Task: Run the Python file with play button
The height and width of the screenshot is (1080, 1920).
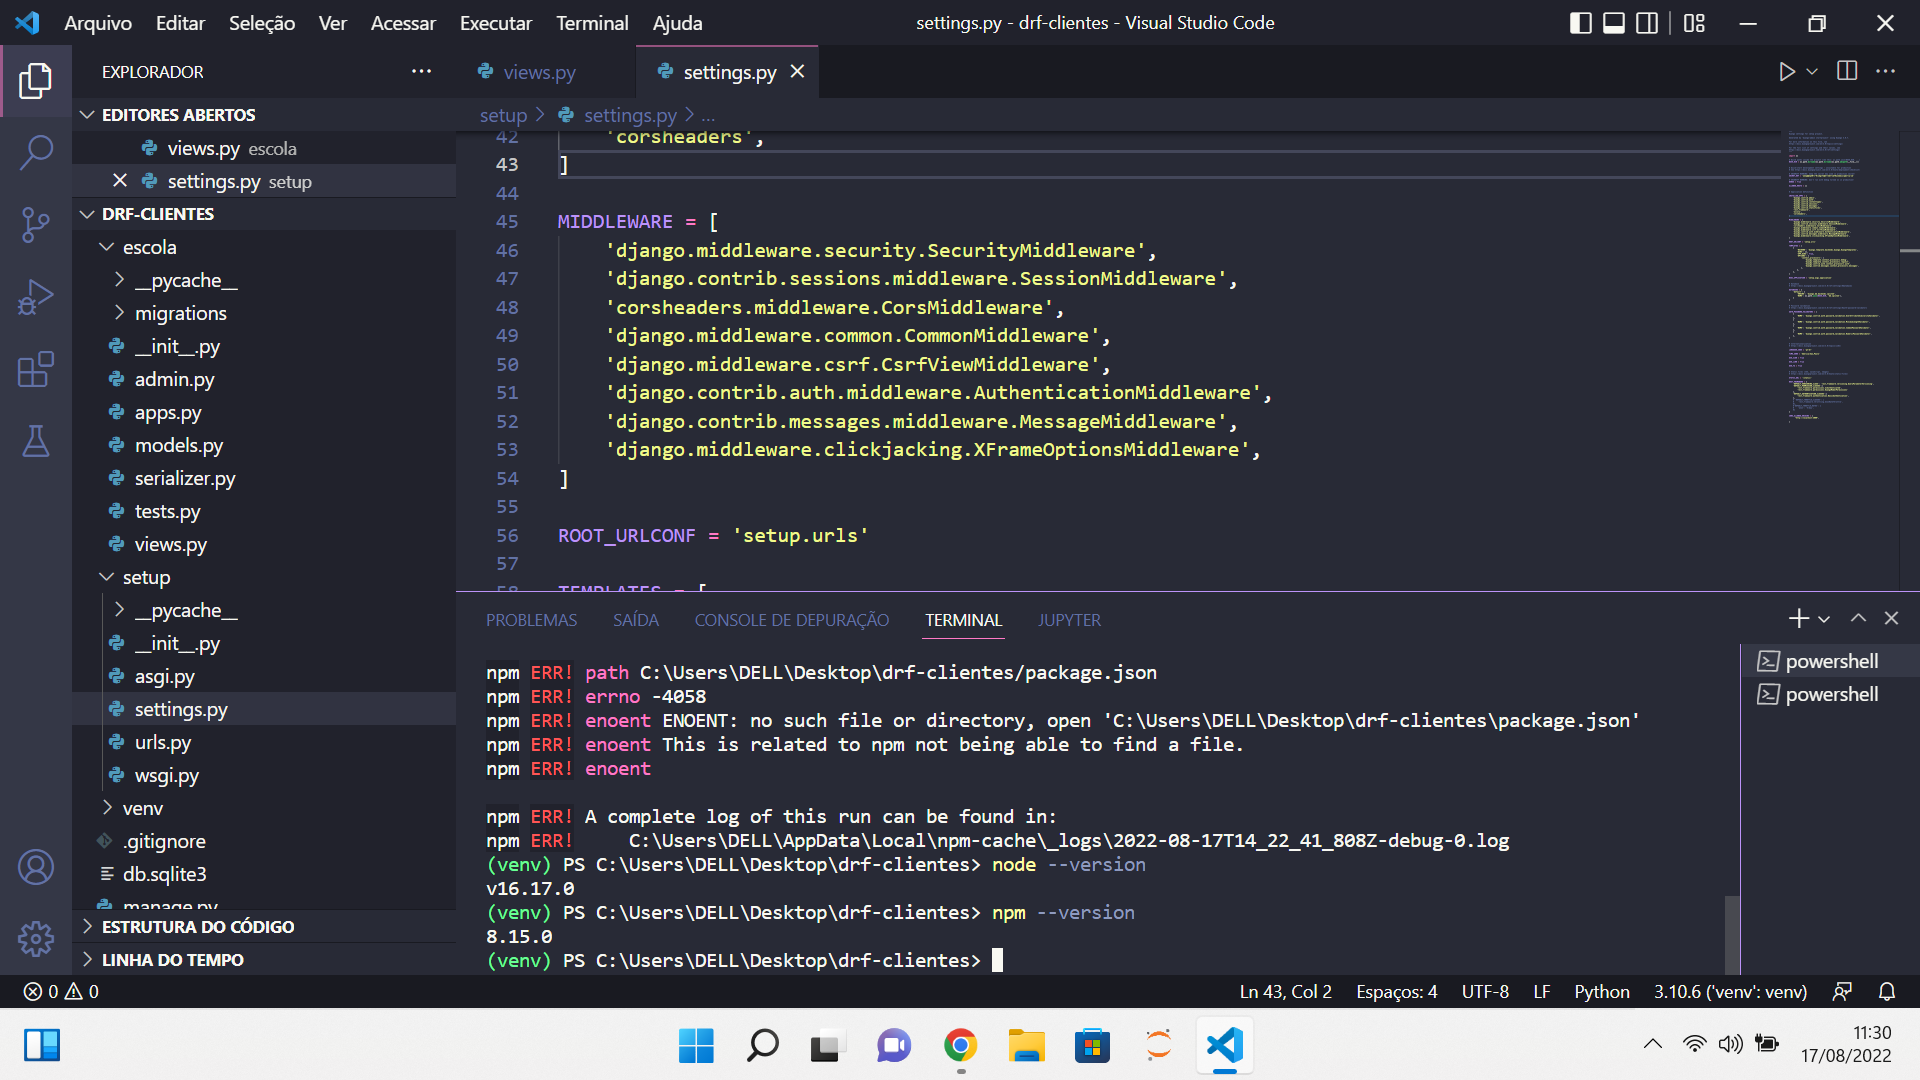Action: click(1787, 72)
